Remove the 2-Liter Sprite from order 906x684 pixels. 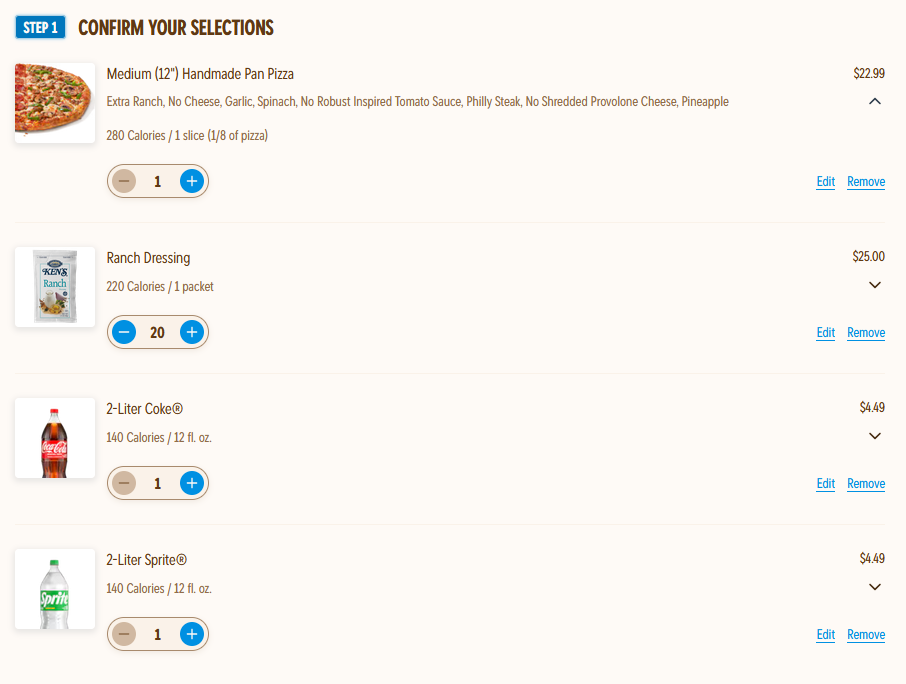[x=865, y=635]
